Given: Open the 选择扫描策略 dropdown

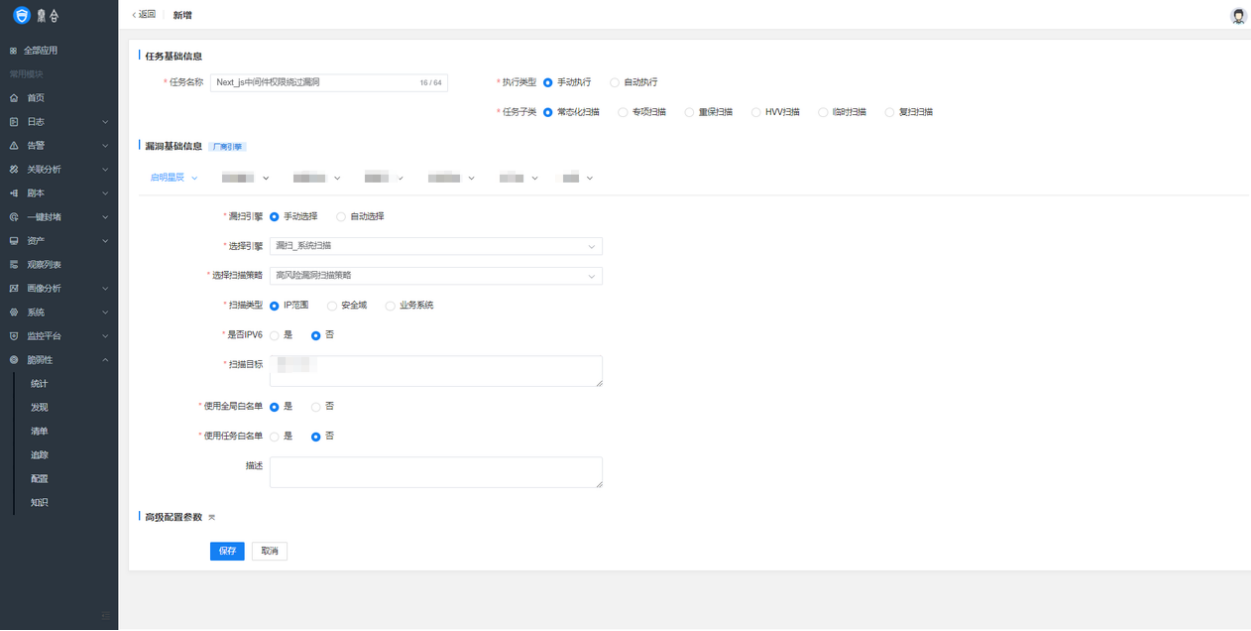Looking at the screenshot, I should (436, 276).
